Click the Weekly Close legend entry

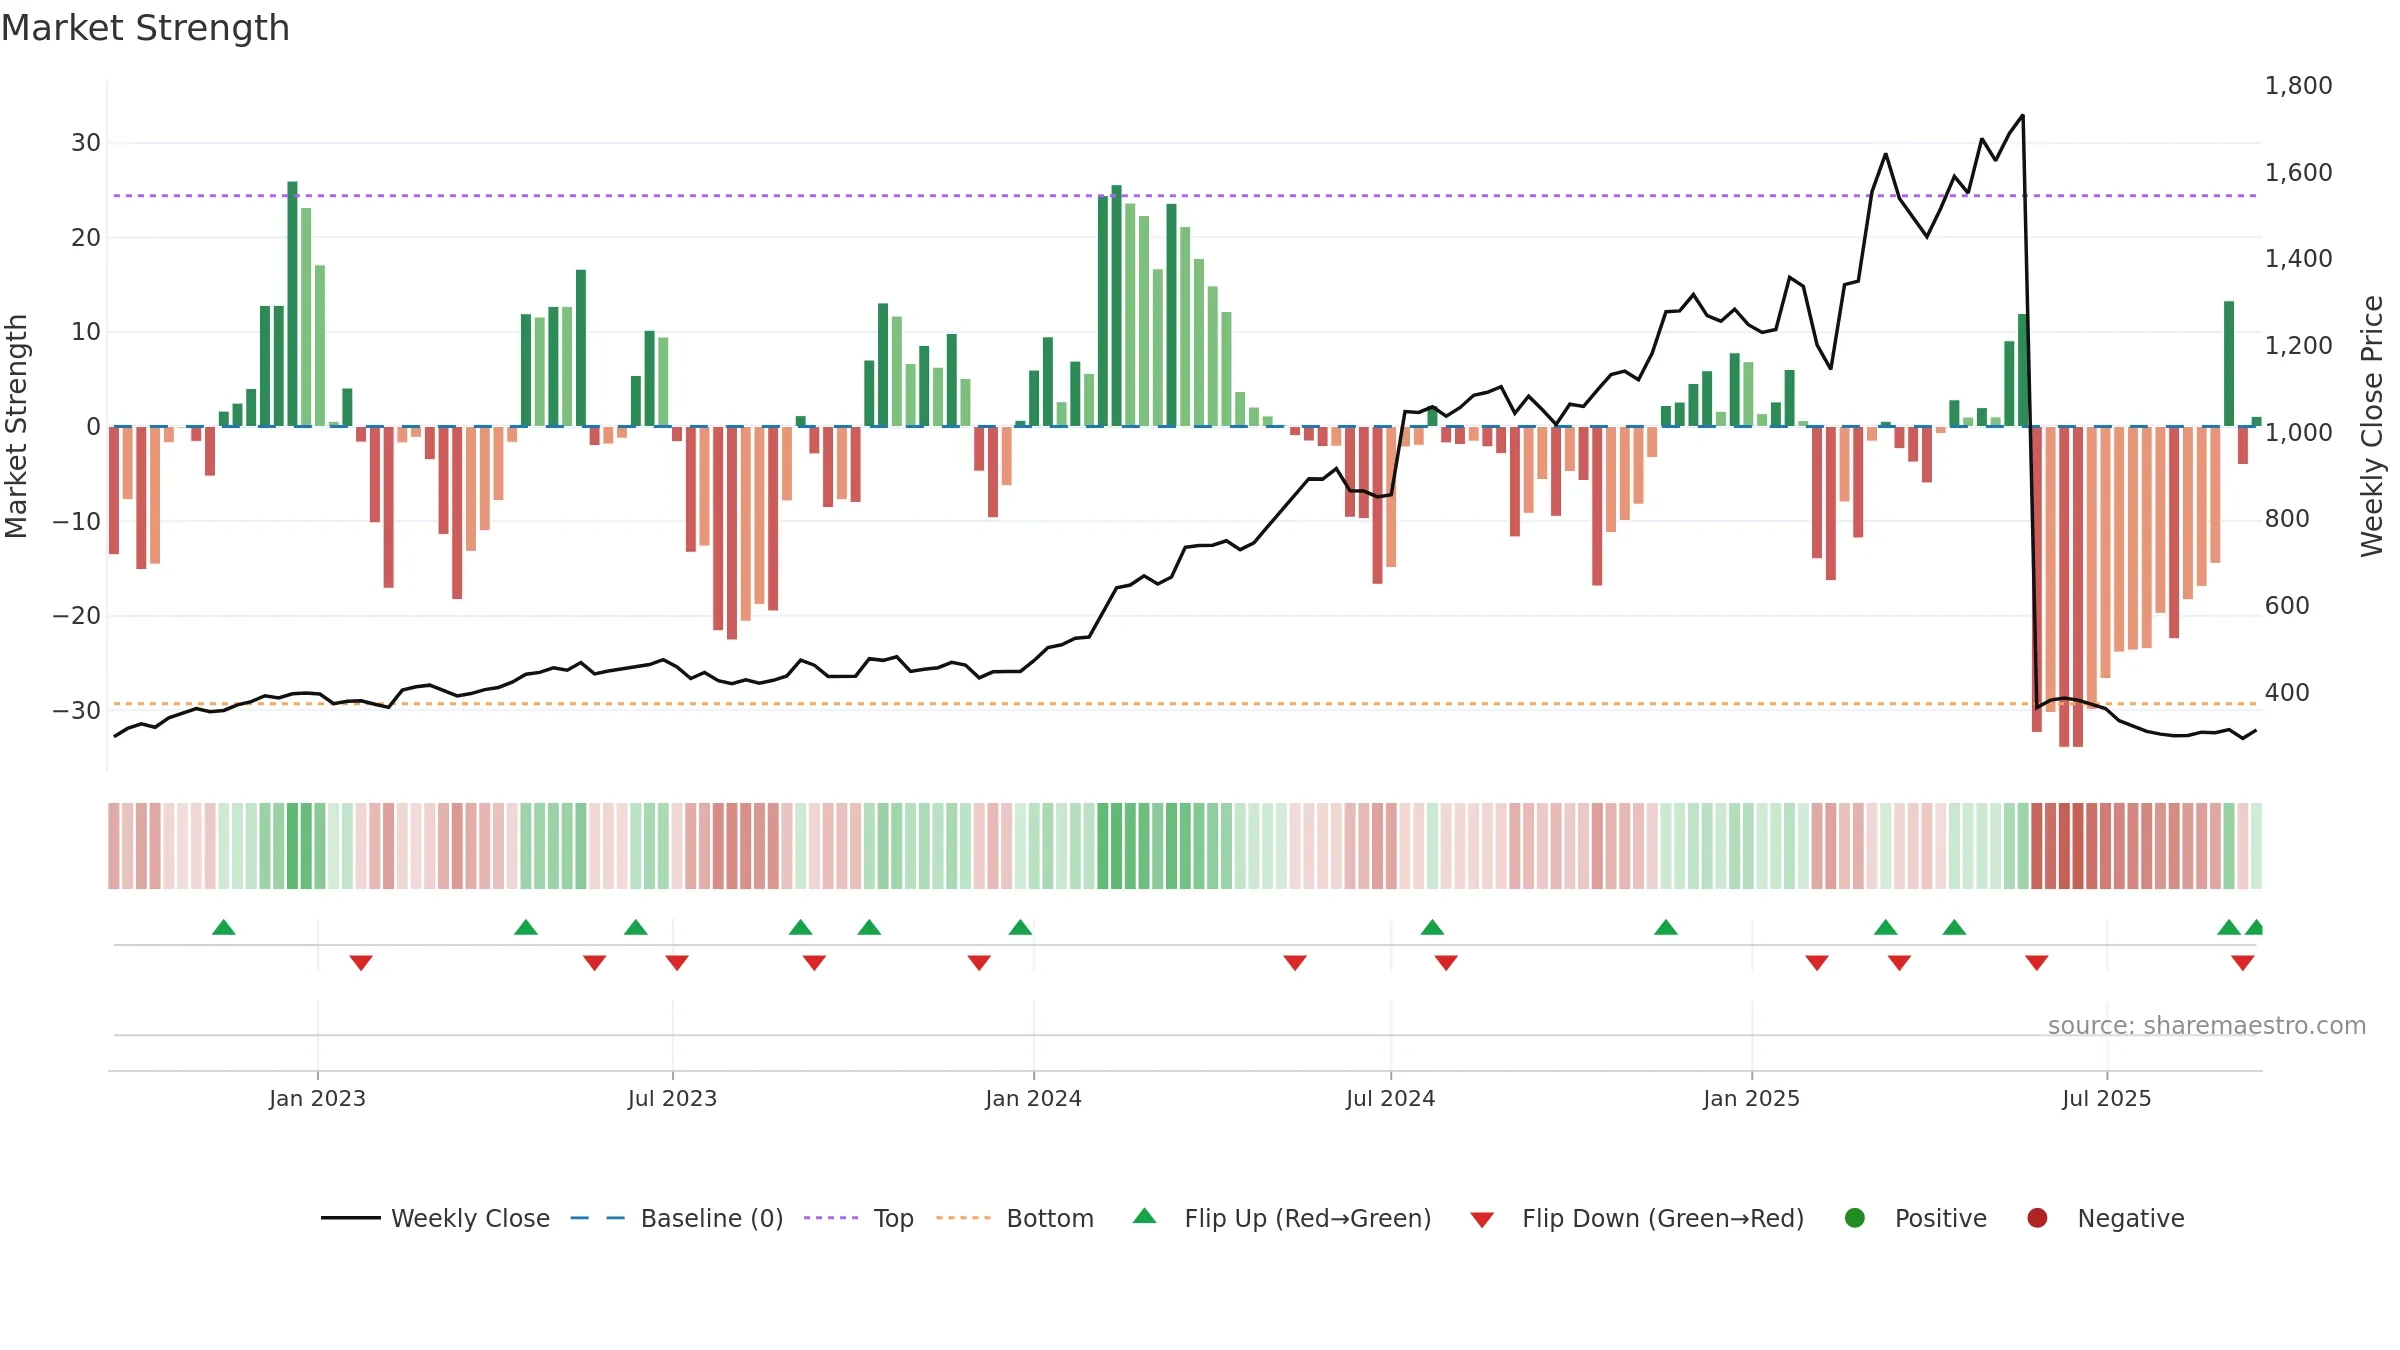tap(436, 1218)
